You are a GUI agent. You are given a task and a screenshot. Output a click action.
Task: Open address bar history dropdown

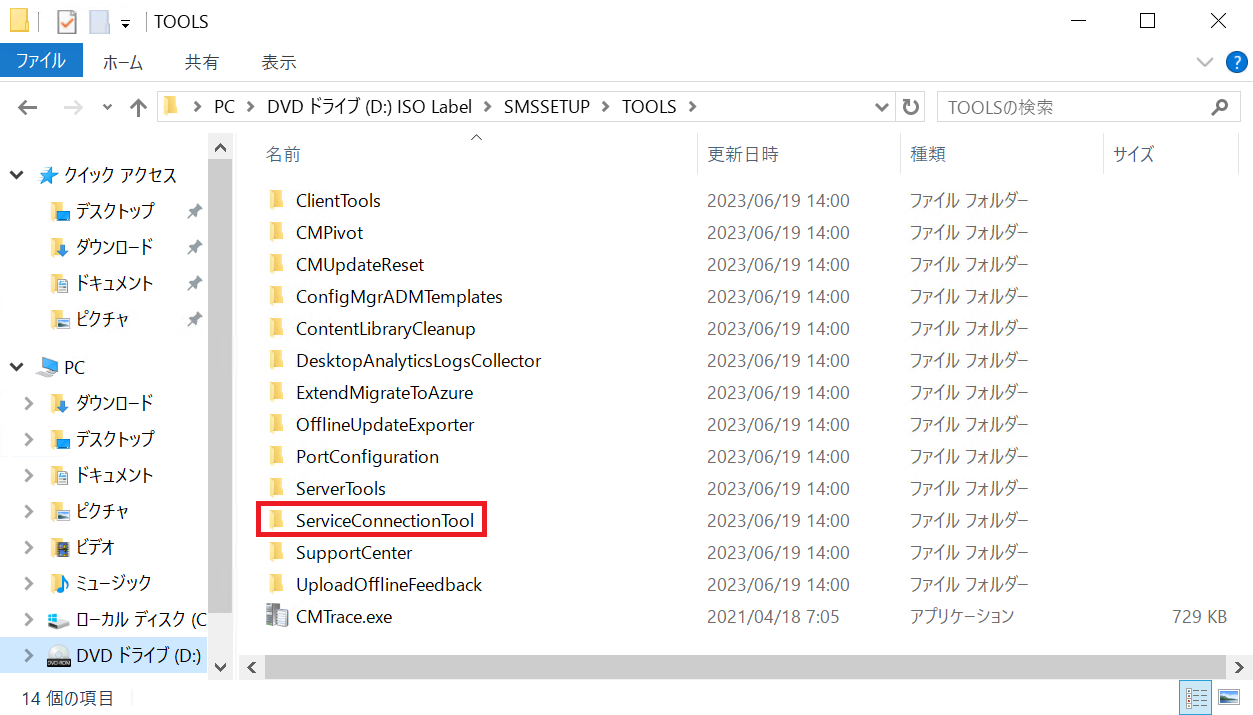(881, 107)
